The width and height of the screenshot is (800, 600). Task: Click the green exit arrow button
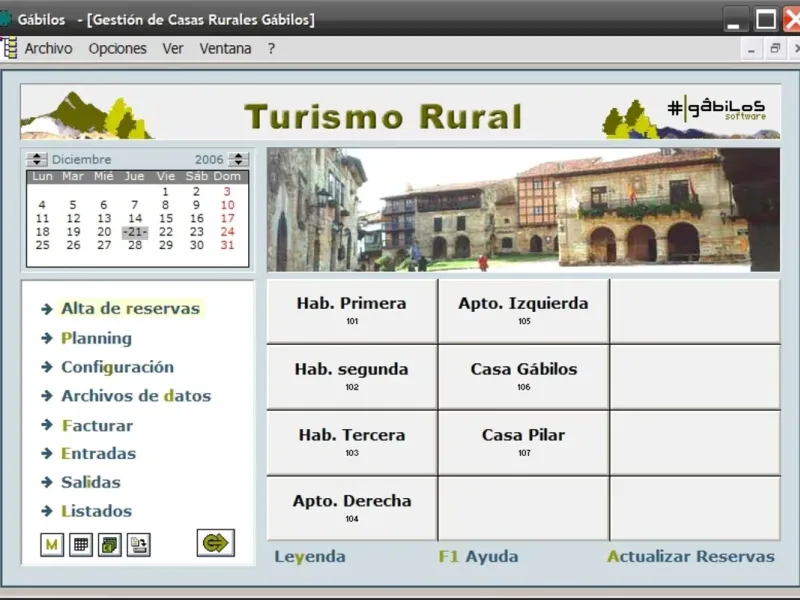point(215,543)
